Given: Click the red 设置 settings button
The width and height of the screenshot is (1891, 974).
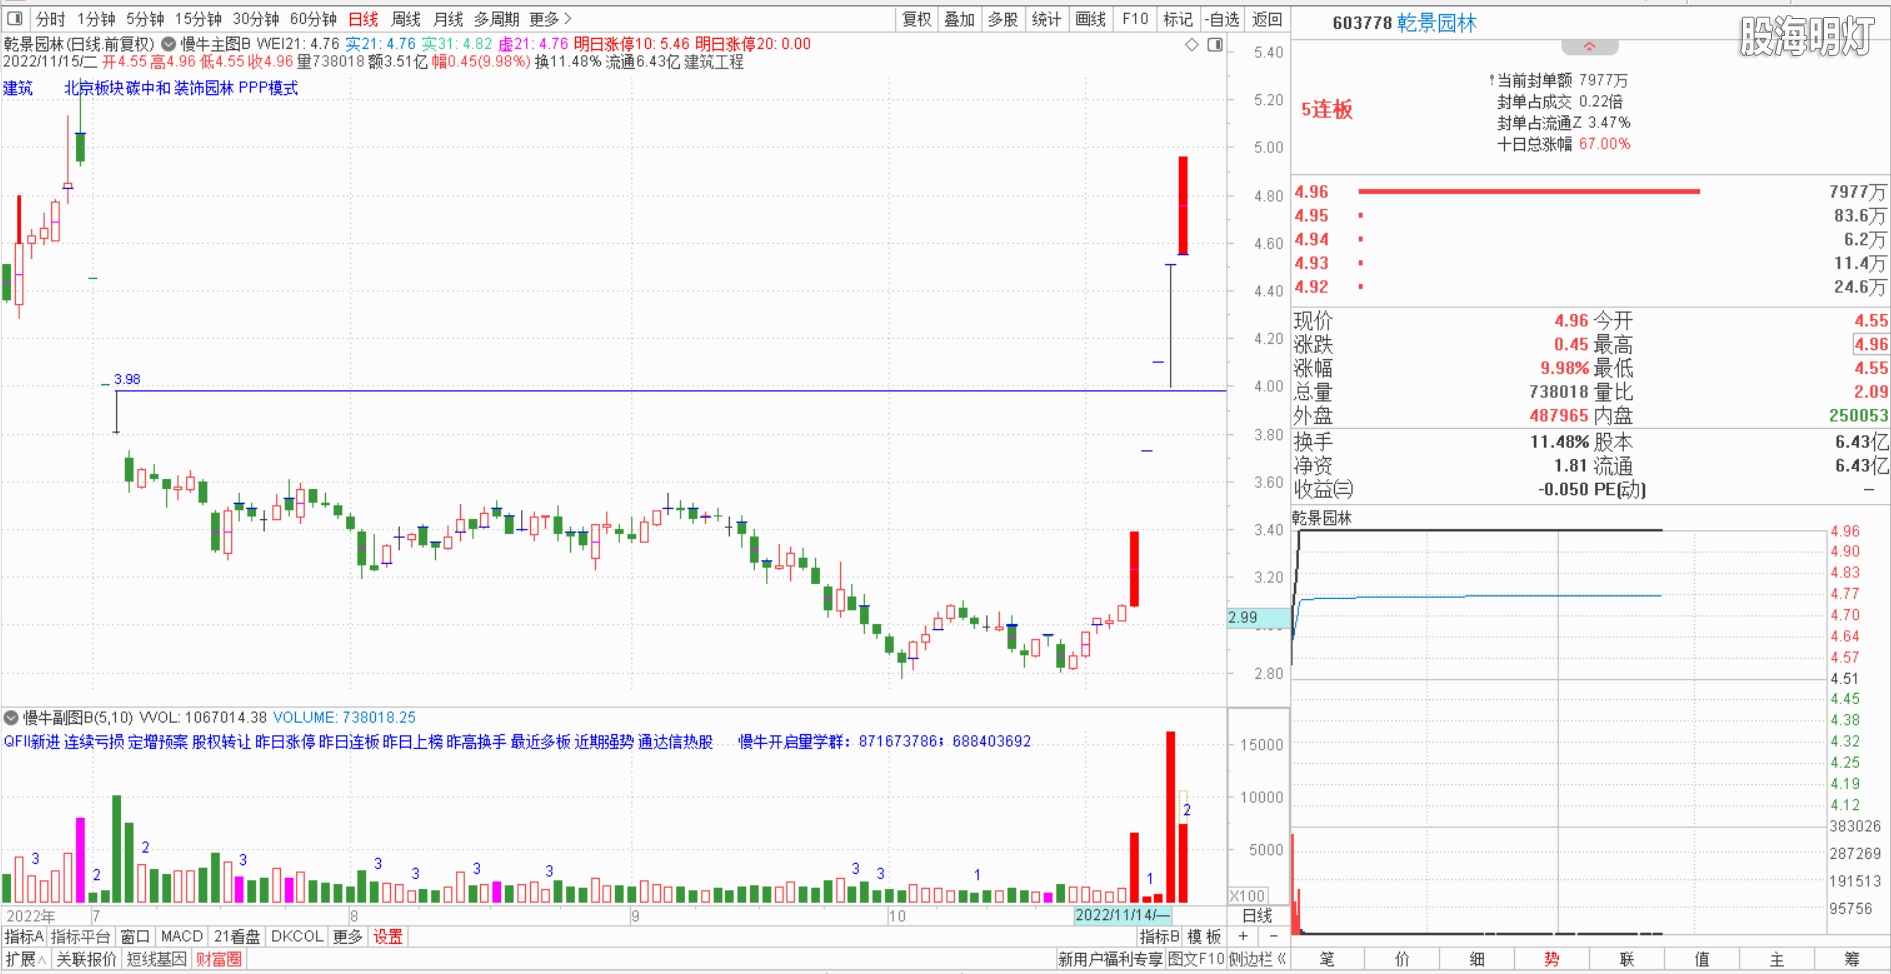Looking at the screenshot, I should click(x=387, y=936).
